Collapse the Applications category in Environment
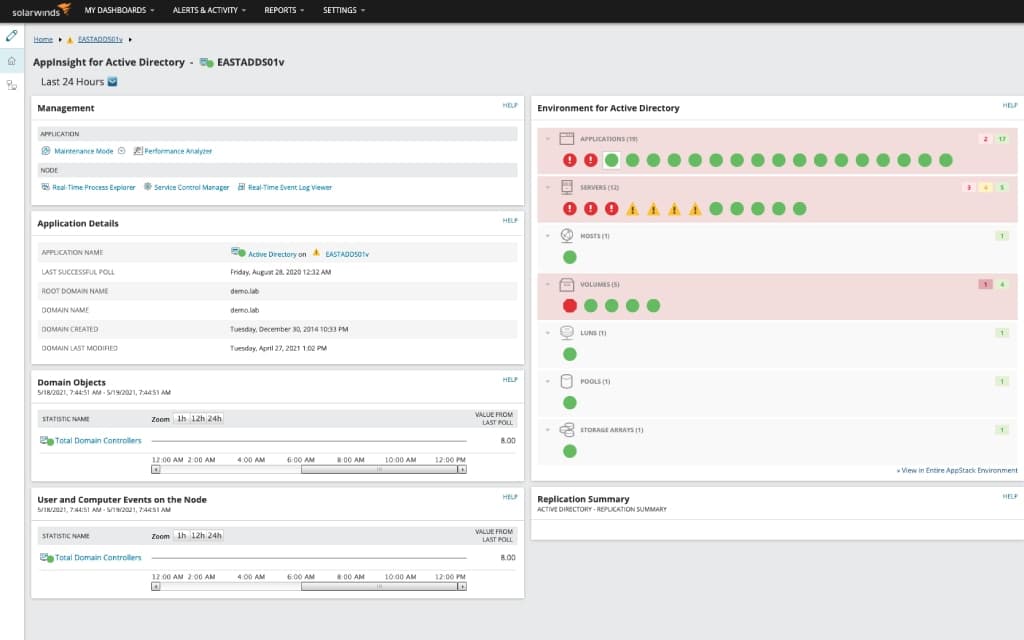Image resolution: width=1024 pixels, height=640 pixels. 546,138
